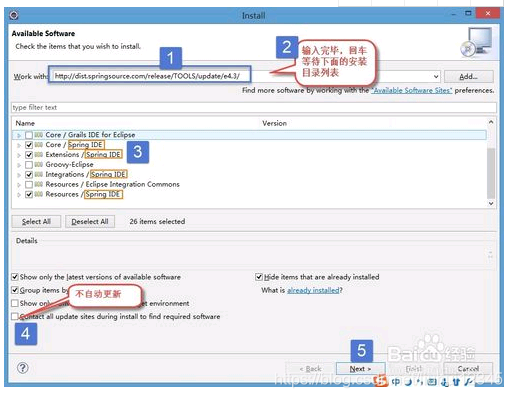Click the Next > button

360,369
